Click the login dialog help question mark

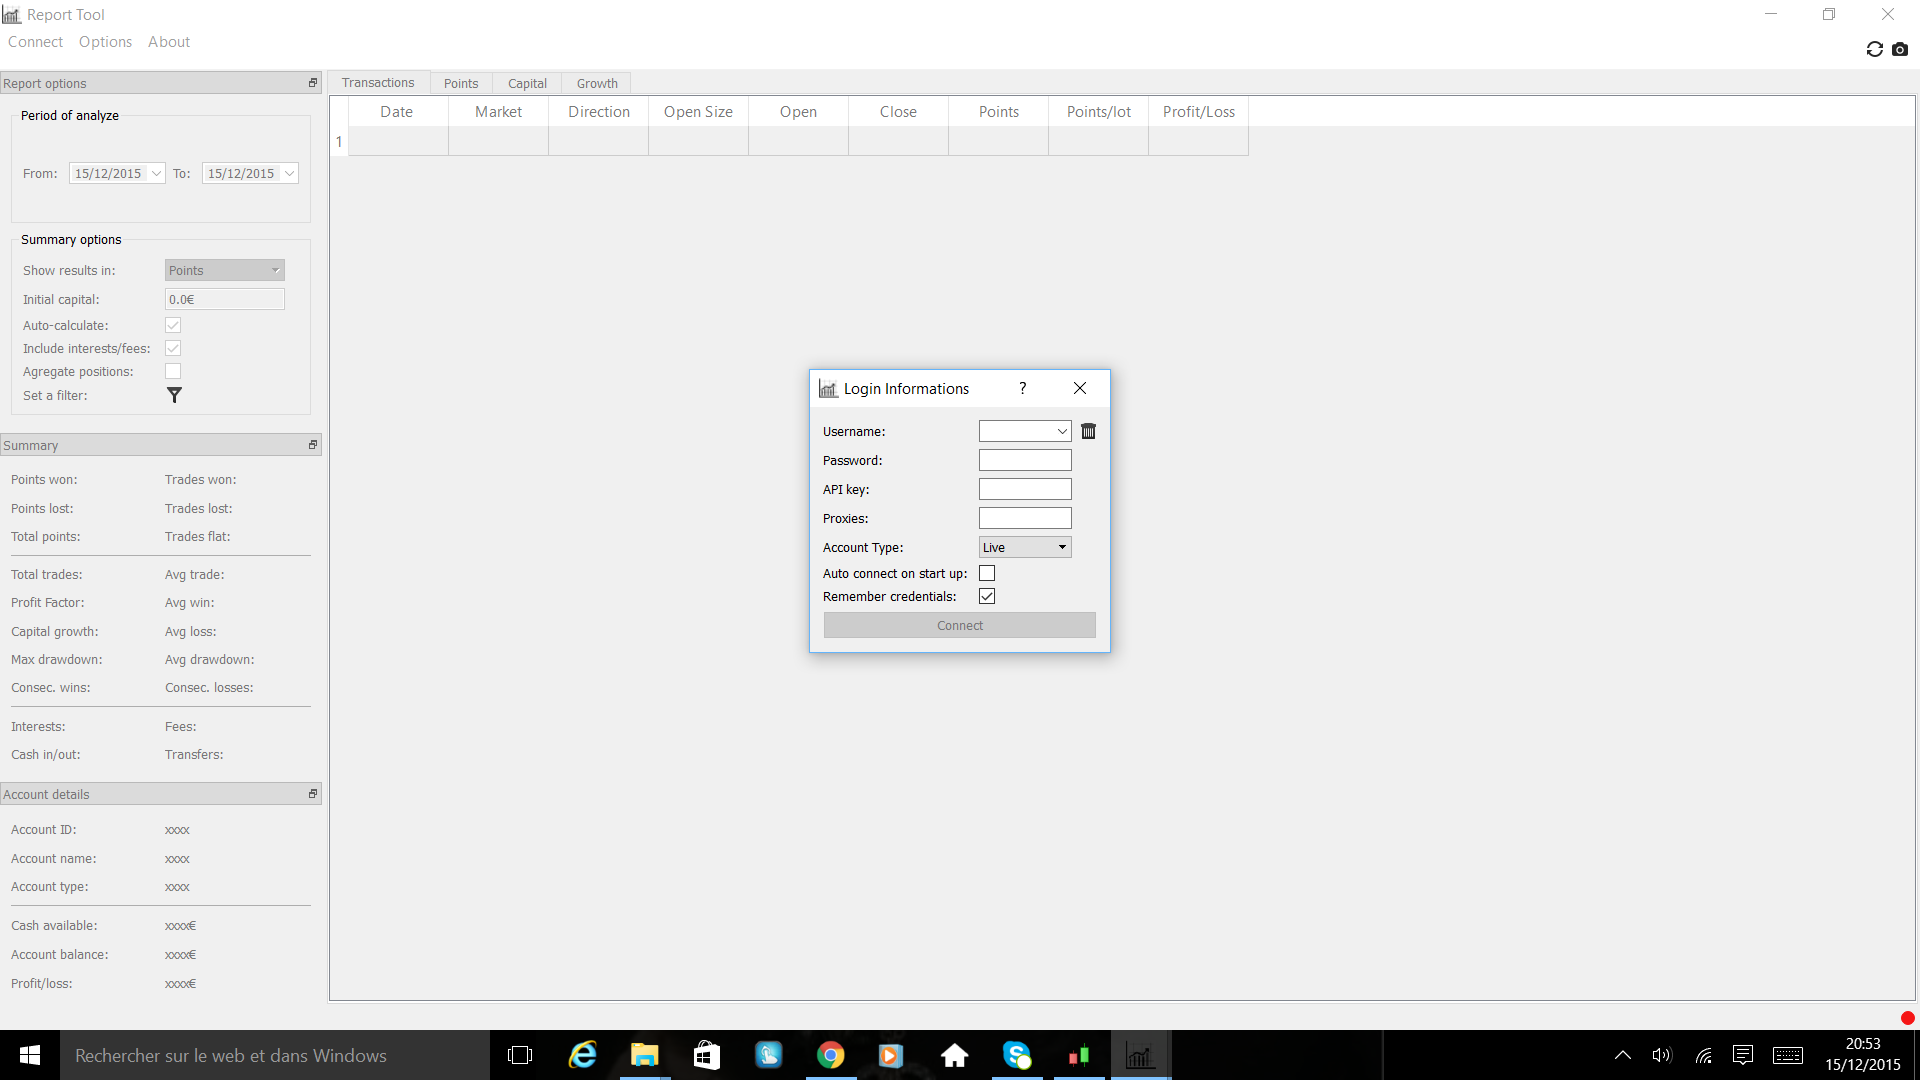click(1022, 388)
